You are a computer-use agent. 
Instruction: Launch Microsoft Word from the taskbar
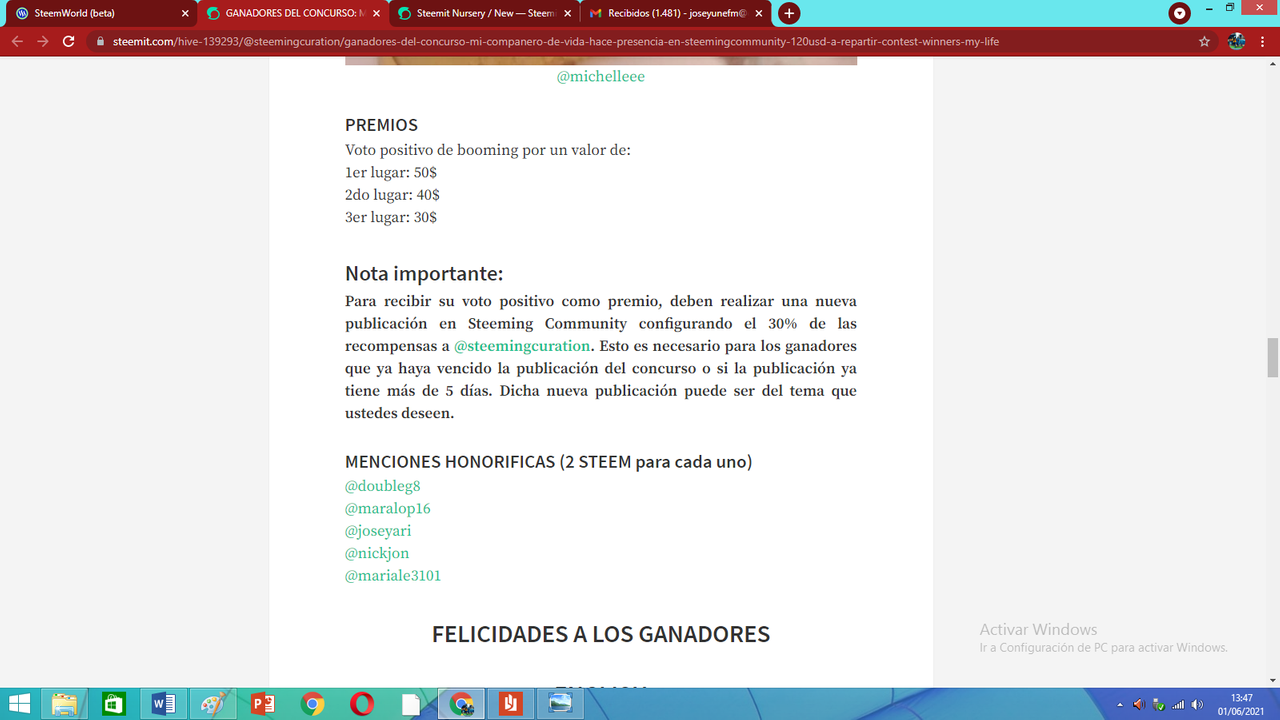click(x=163, y=704)
